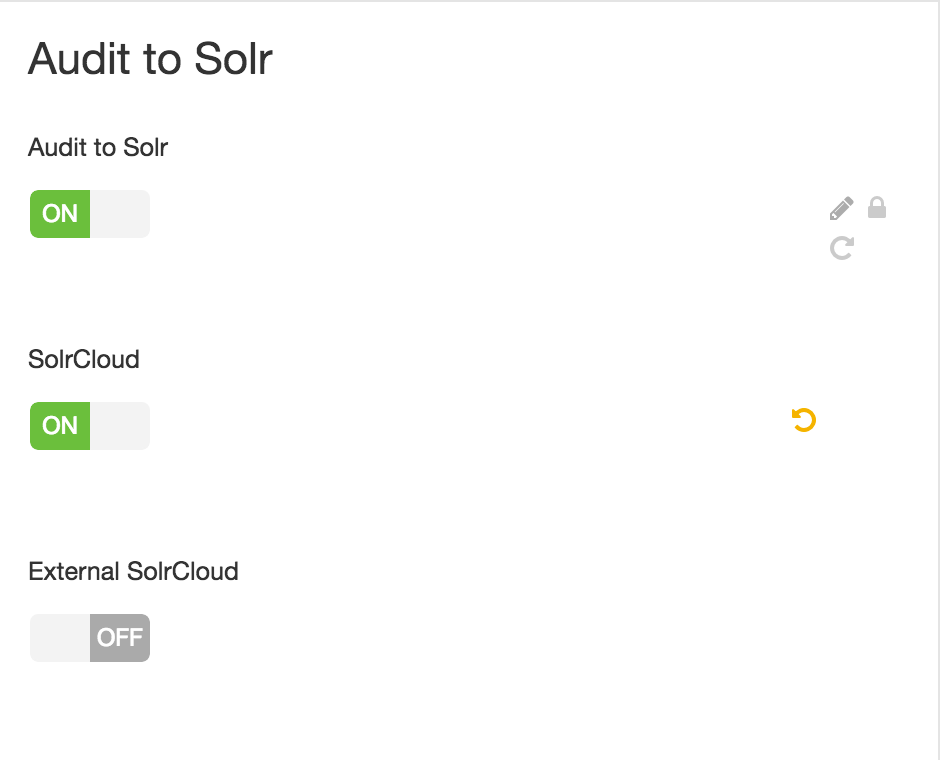The image size is (946, 760).
Task: Override Audit to Solr using pencil icon
Action: pyautogui.click(x=841, y=208)
